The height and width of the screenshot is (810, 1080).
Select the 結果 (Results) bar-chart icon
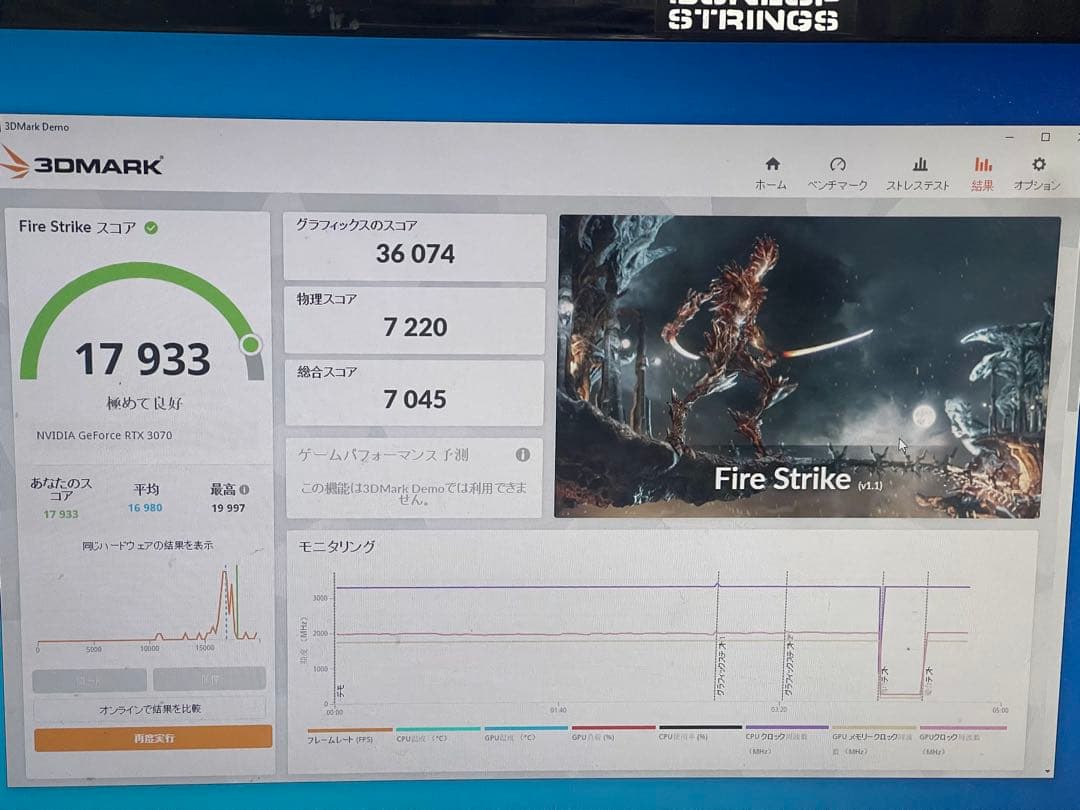point(983,164)
